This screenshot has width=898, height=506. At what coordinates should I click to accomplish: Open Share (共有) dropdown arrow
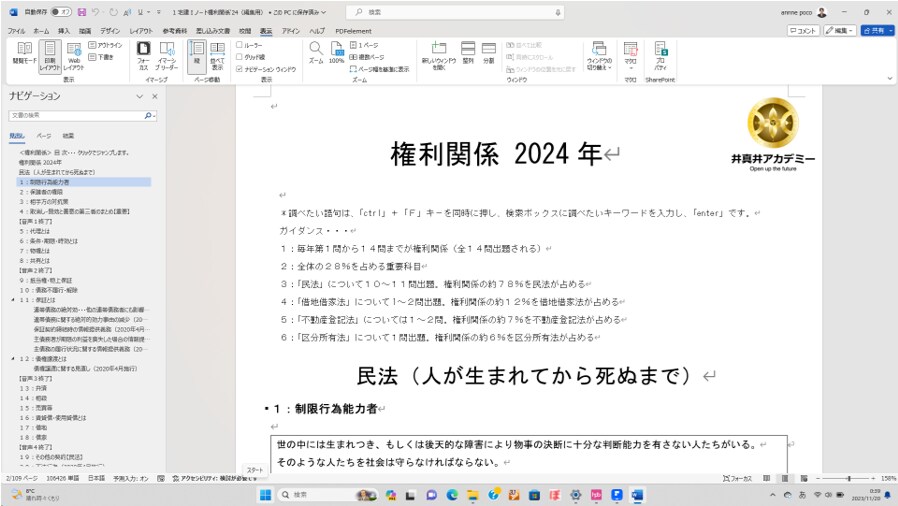tap(891, 30)
